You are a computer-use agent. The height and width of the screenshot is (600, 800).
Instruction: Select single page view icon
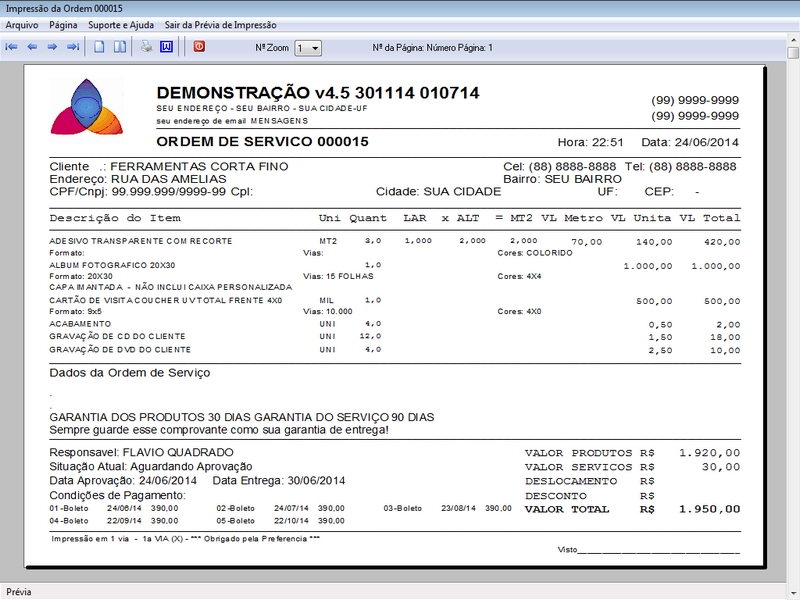[x=99, y=47]
